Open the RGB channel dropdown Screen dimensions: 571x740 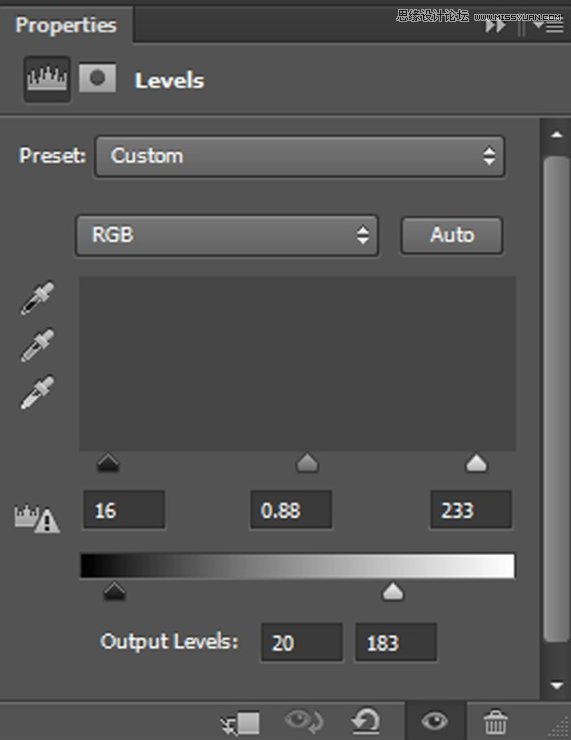[x=227, y=235]
